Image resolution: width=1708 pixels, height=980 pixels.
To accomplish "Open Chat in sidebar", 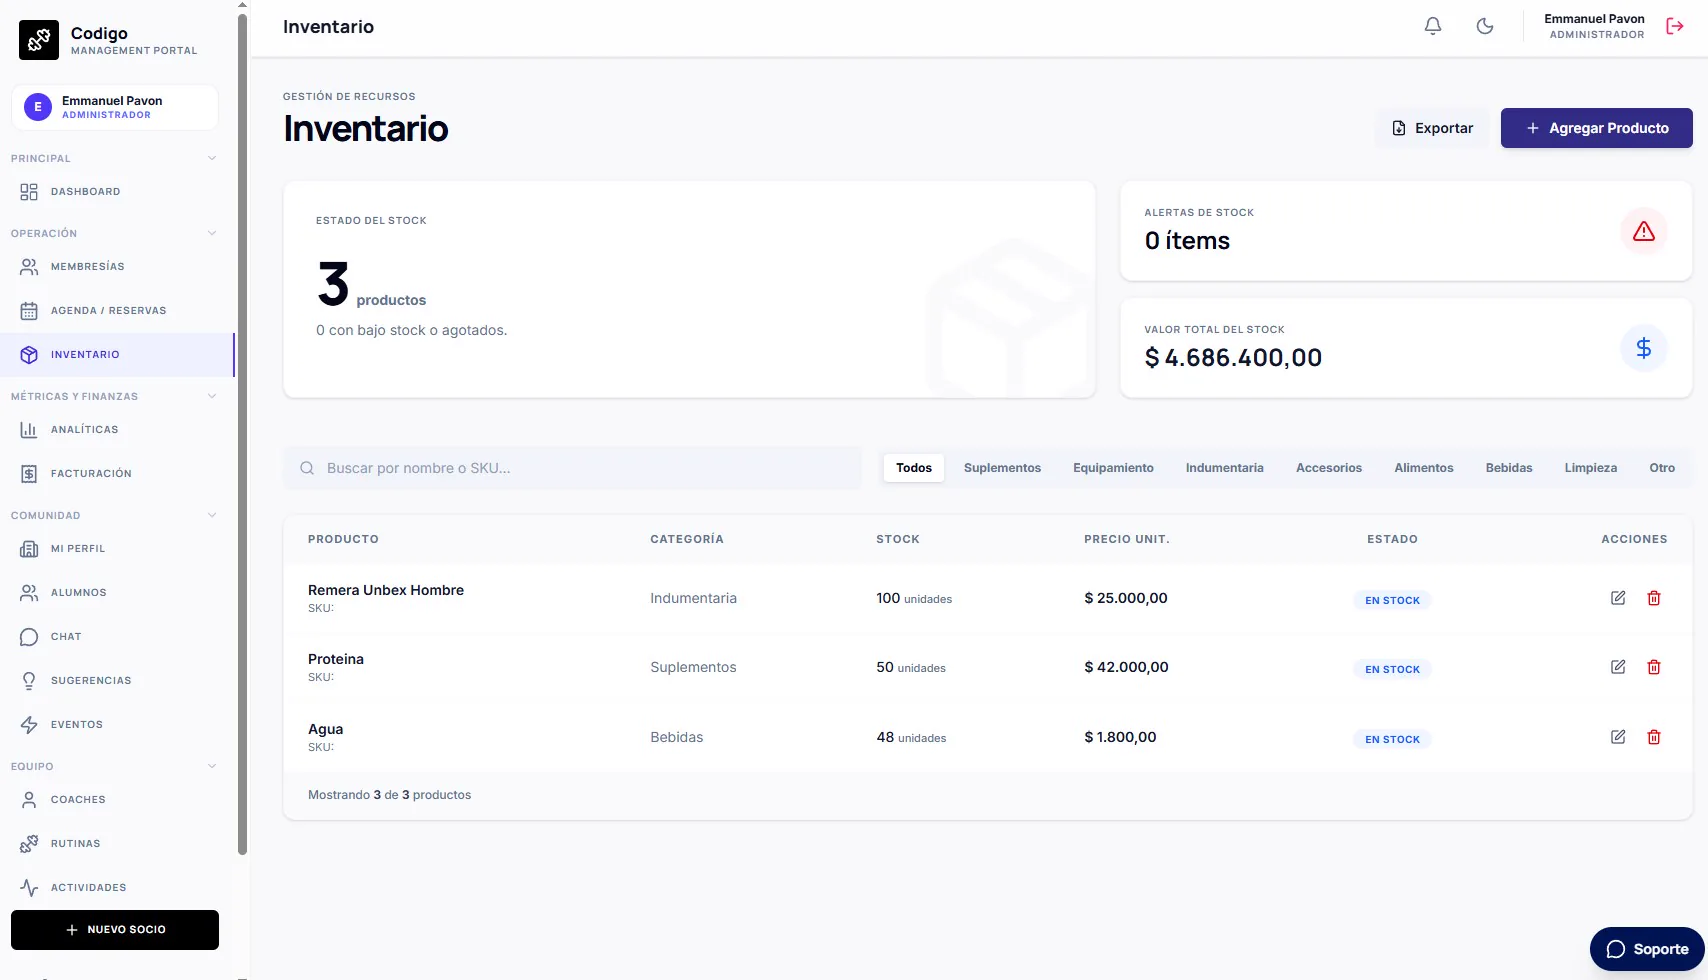I will click(x=117, y=637).
